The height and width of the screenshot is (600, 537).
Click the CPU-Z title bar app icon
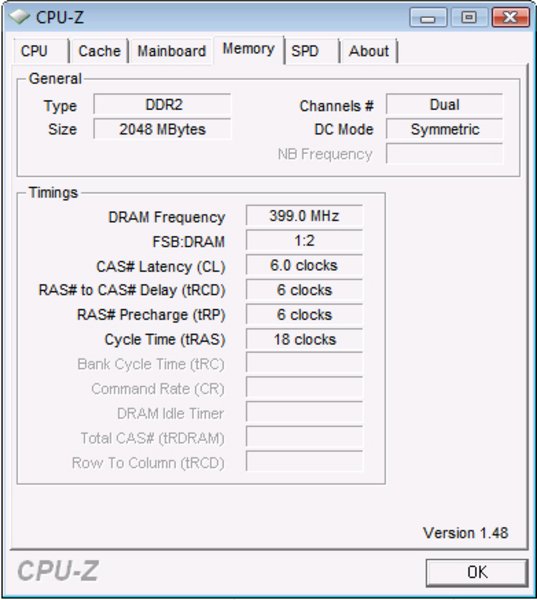click(20, 17)
